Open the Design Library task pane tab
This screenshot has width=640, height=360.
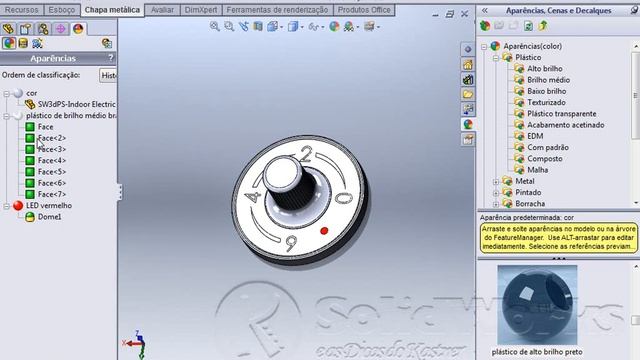tap(468, 79)
